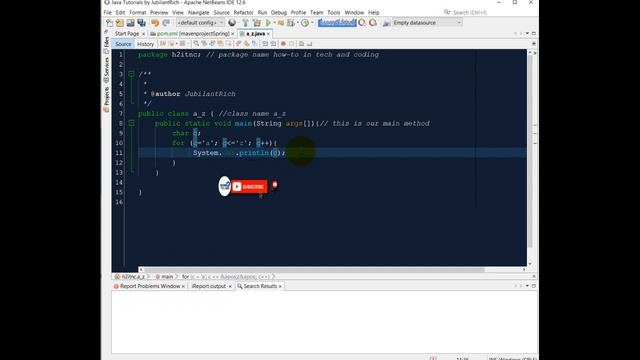Open the Team menu
Viewport: 640px width, 360px height.
coord(316,13)
